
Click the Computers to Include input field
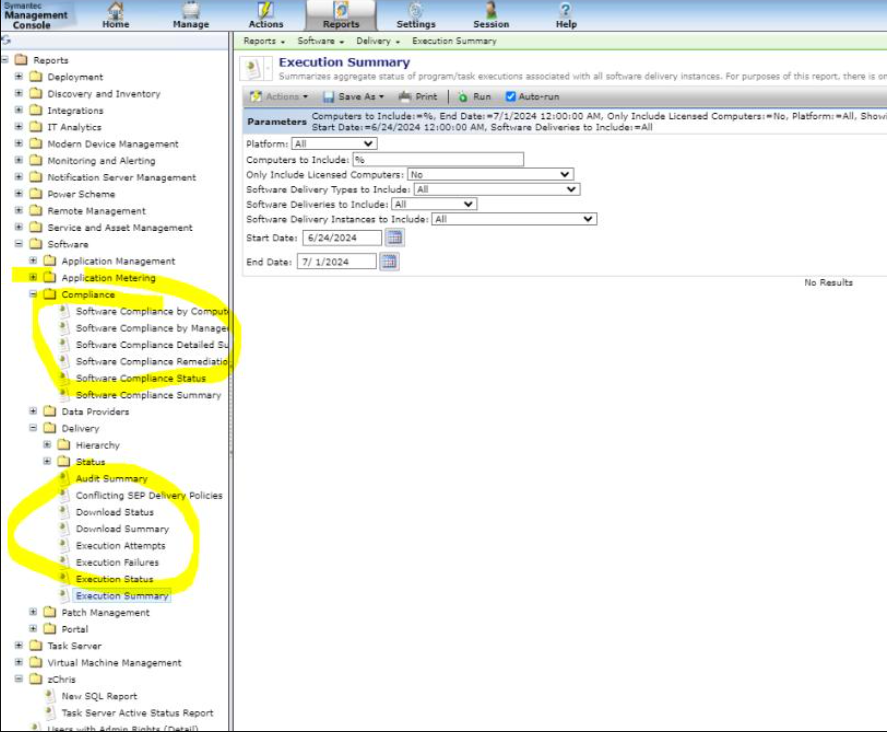[x=438, y=160]
